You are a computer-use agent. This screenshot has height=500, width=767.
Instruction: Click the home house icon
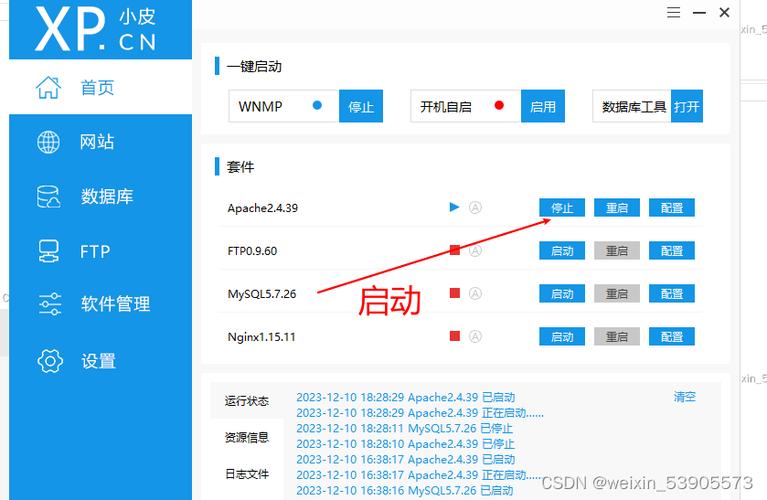(x=48, y=88)
